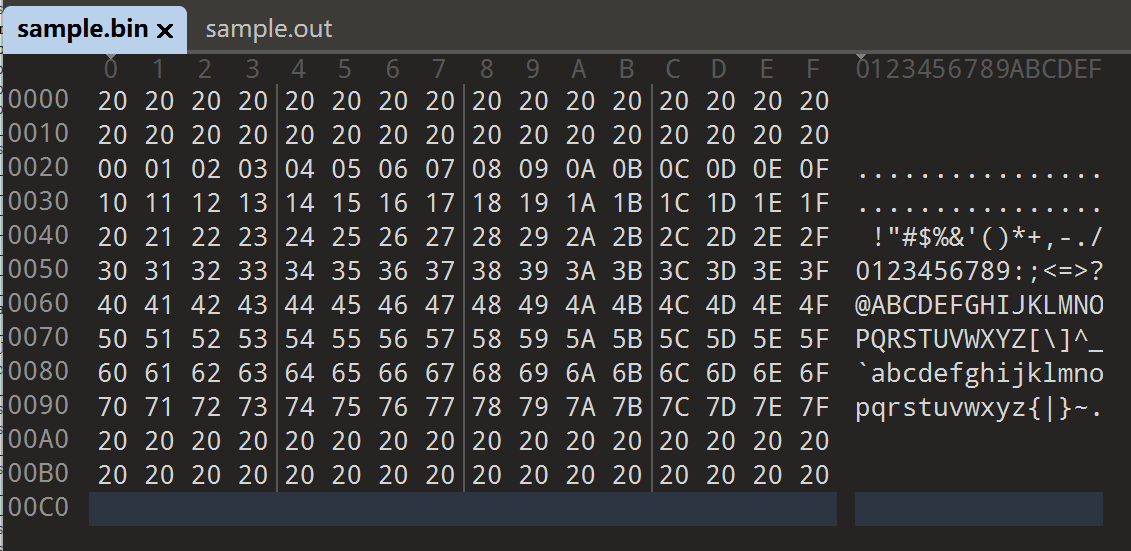Image resolution: width=1131 pixels, height=551 pixels.
Task: Click hex byte 7F in row 0090
Action: (x=815, y=407)
